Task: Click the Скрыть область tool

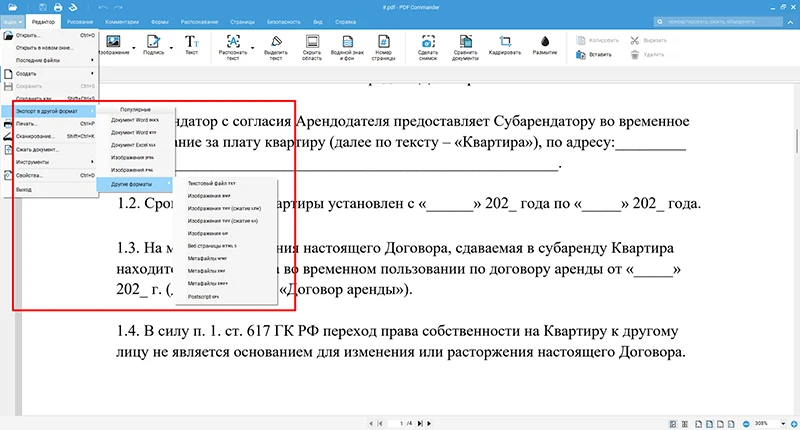Action: pyautogui.click(x=312, y=47)
